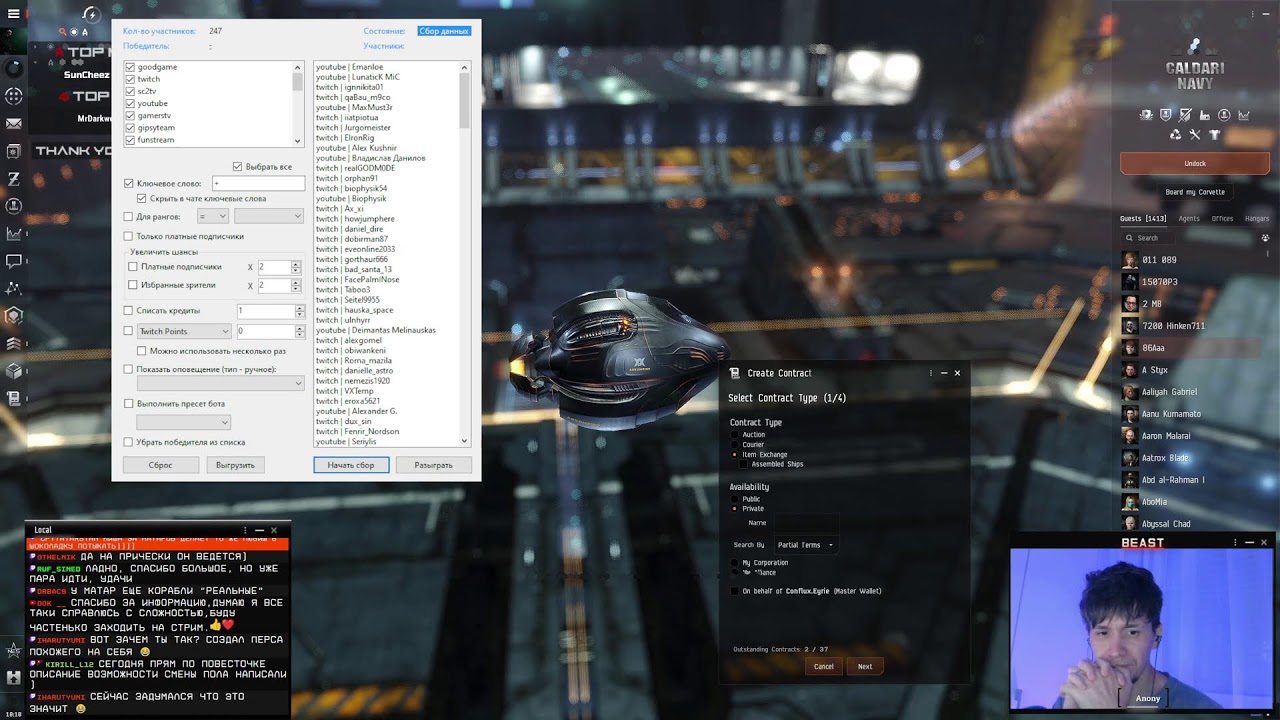
Task: Open the Market graph icon in left sidebar
Action: click(14, 233)
